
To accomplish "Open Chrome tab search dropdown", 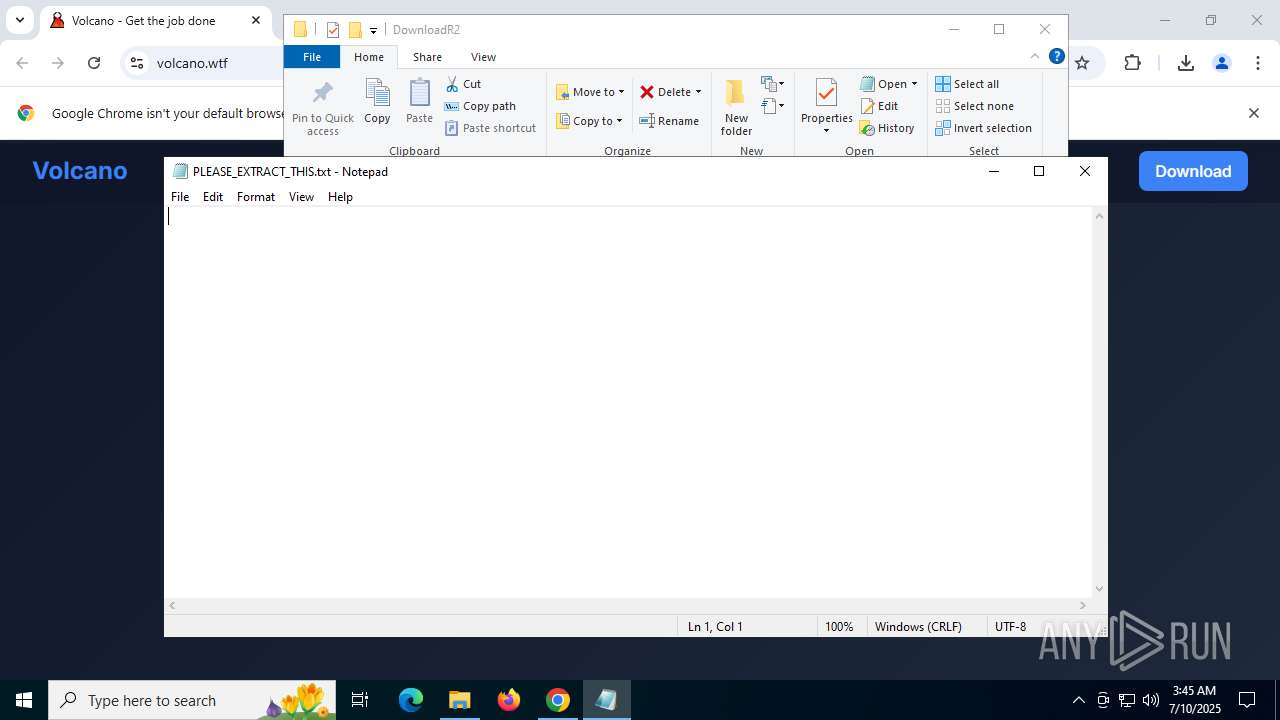I will point(19,20).
